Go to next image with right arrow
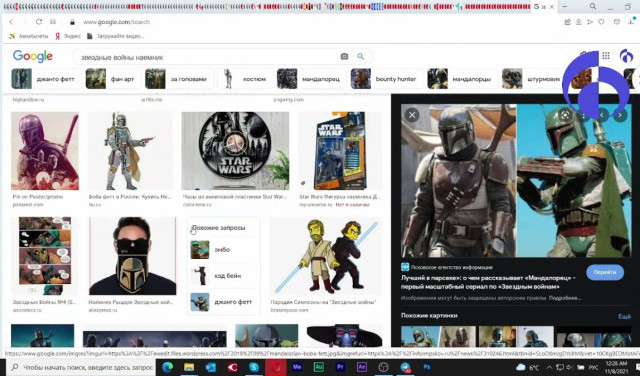The width and height of the screenshot is (640, 376). tap(620, 115)
